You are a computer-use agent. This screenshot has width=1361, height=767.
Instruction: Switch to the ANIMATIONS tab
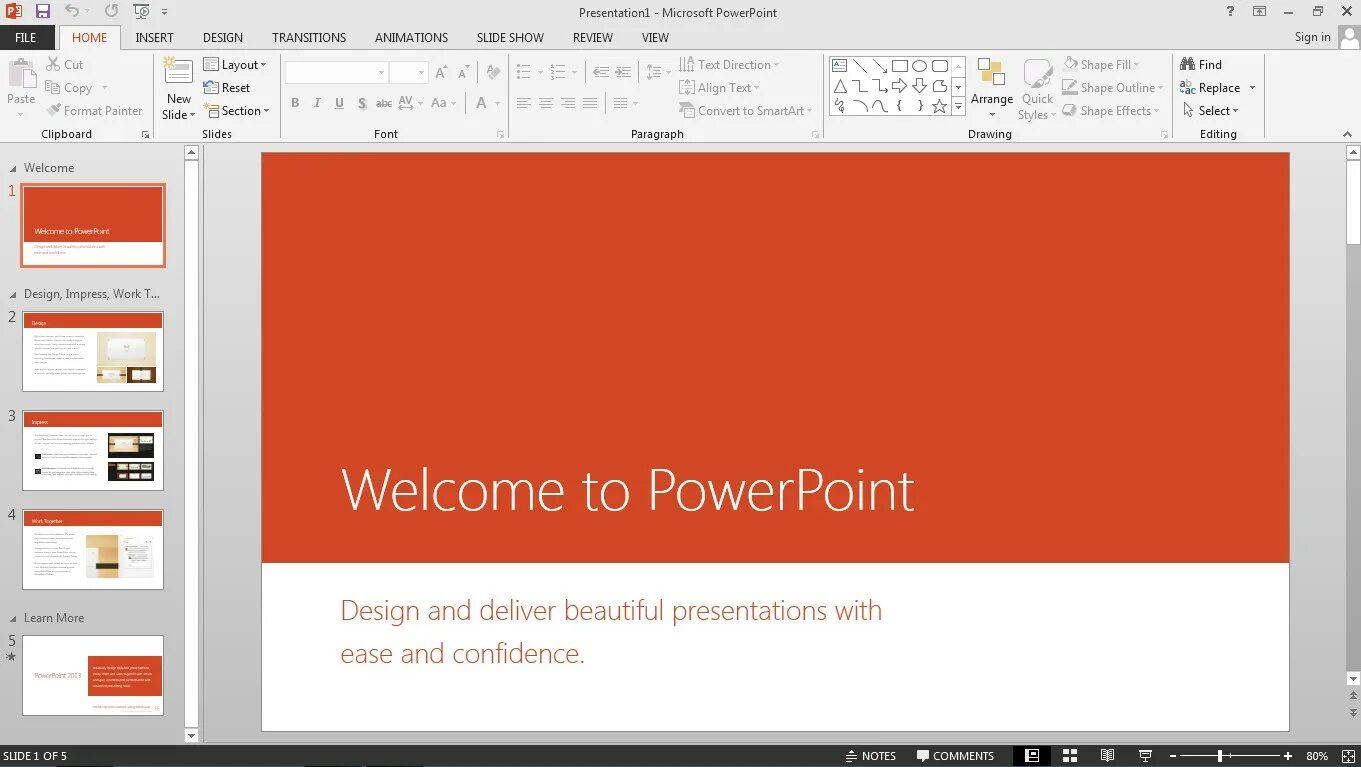[x=411, y=37]
